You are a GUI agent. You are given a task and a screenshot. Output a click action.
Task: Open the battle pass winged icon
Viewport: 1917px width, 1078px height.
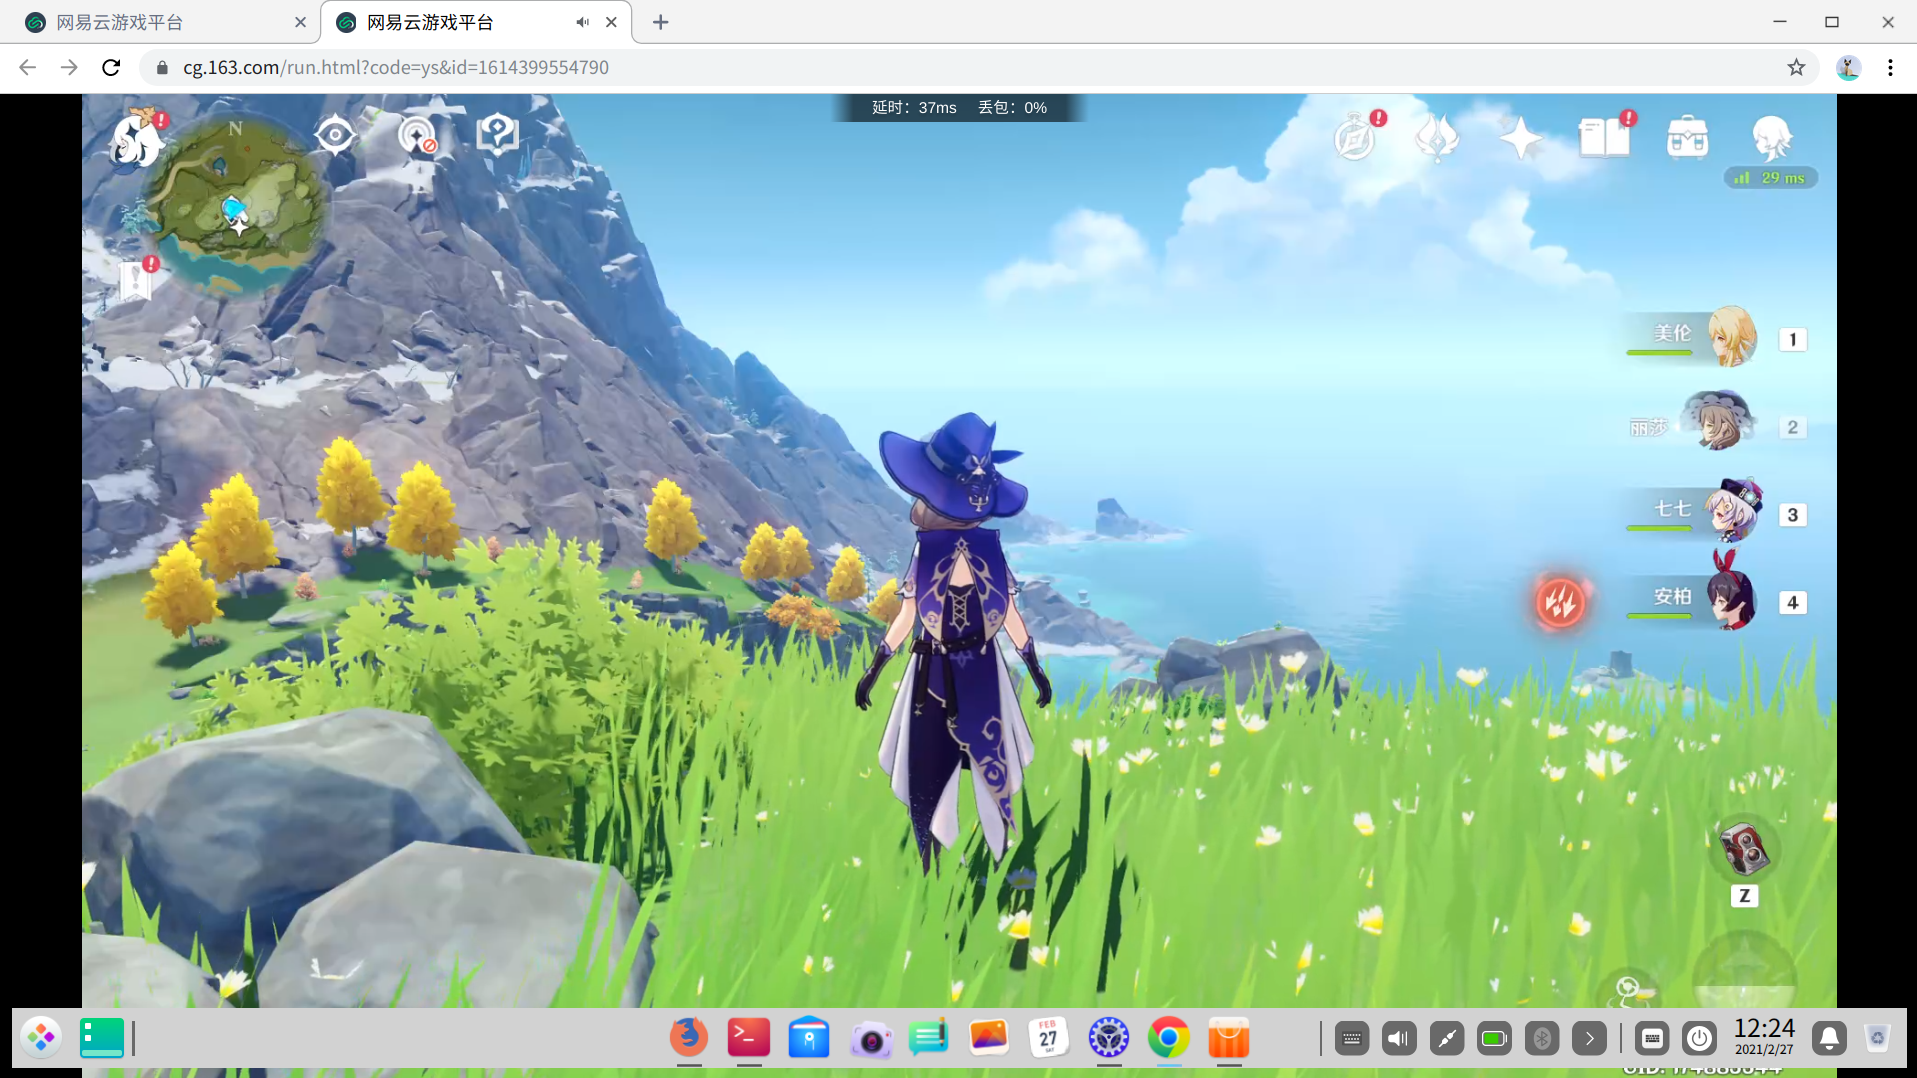coord(1437,137)
